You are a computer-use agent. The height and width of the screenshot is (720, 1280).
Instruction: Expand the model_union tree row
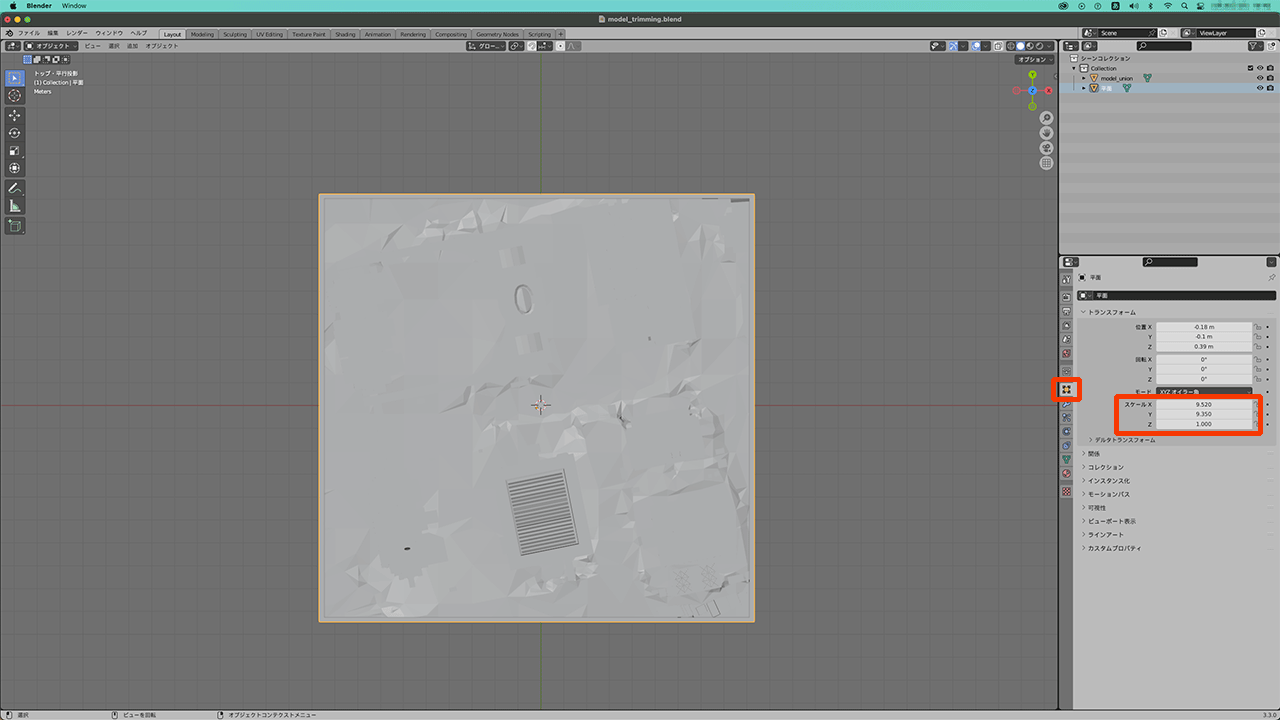point(1083,78)
